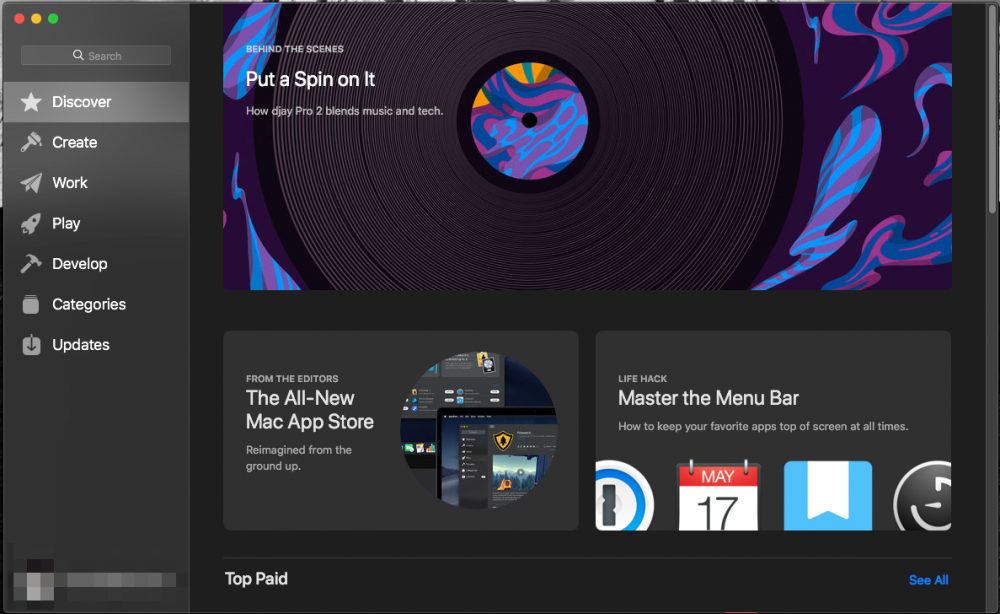Click the green full screen window button
Image resolution: width=1000 pixels, height=614 pixels.
tap(53, 18)
